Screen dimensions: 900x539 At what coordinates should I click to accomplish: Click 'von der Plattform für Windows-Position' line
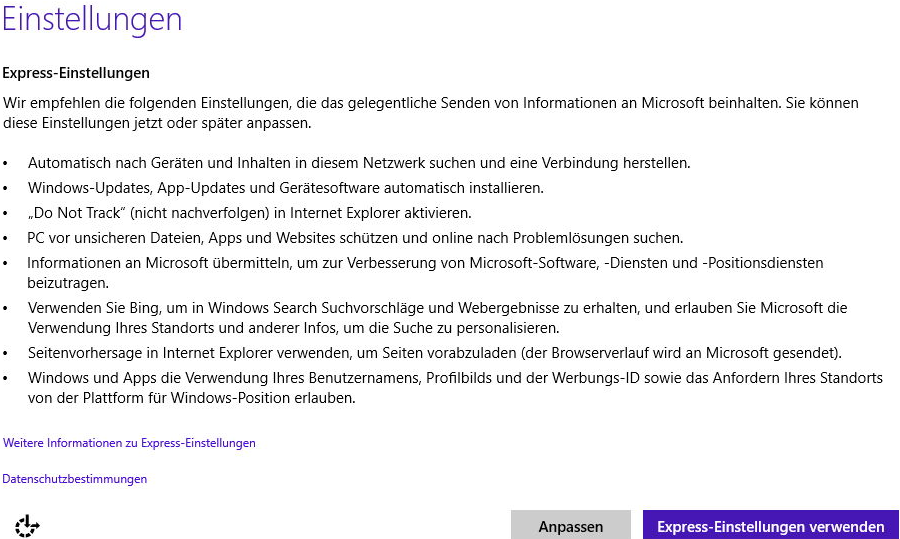(191, 398)
